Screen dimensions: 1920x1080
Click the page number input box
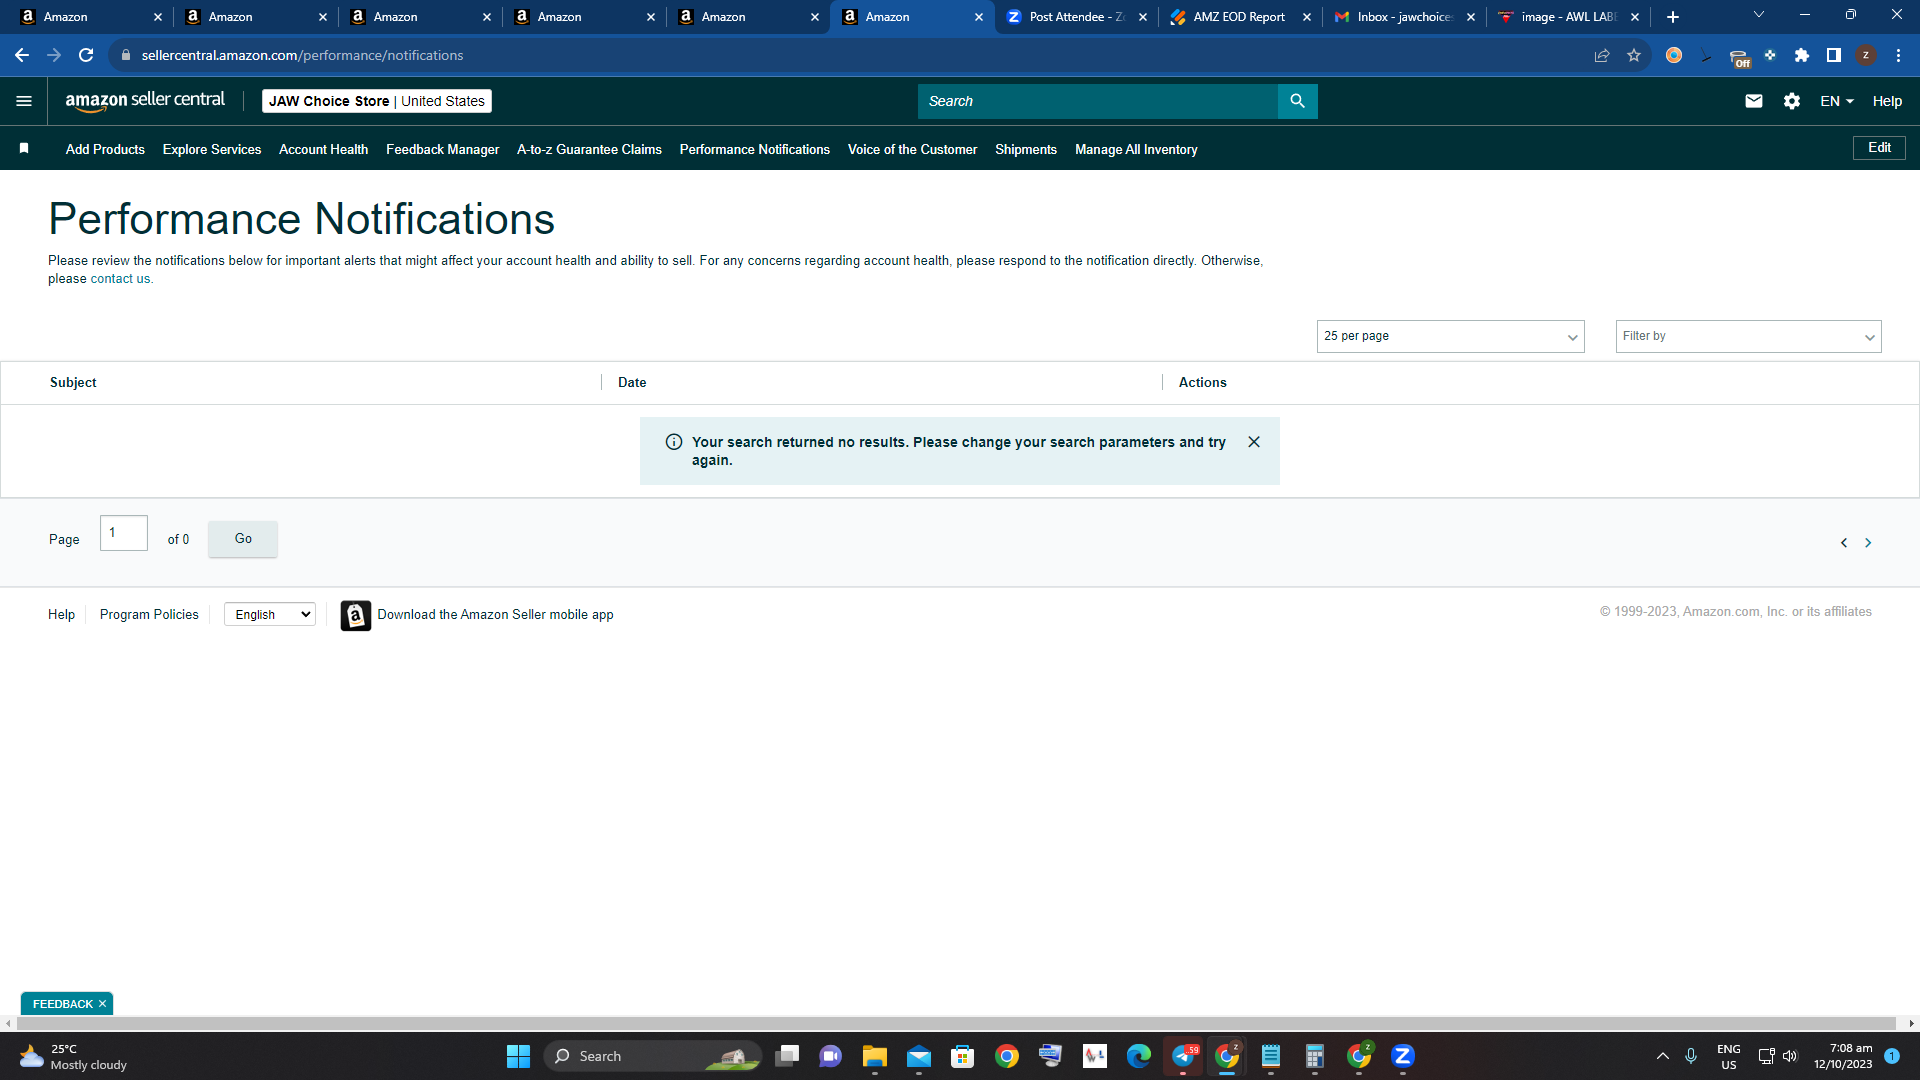(124, 533)
